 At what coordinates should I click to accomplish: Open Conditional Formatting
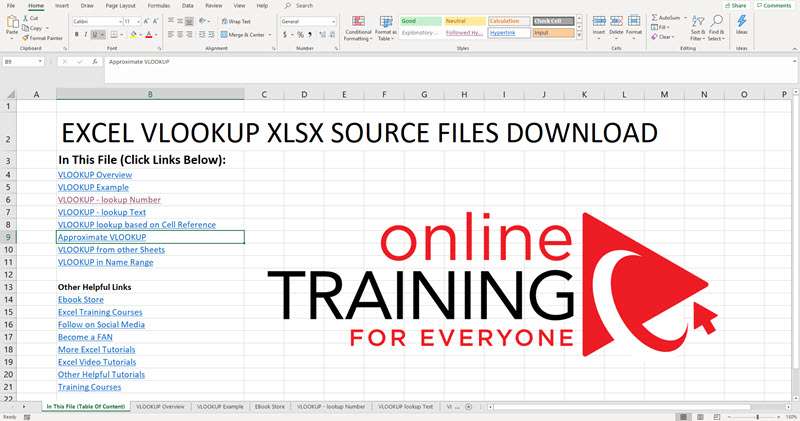coord(358,29)
